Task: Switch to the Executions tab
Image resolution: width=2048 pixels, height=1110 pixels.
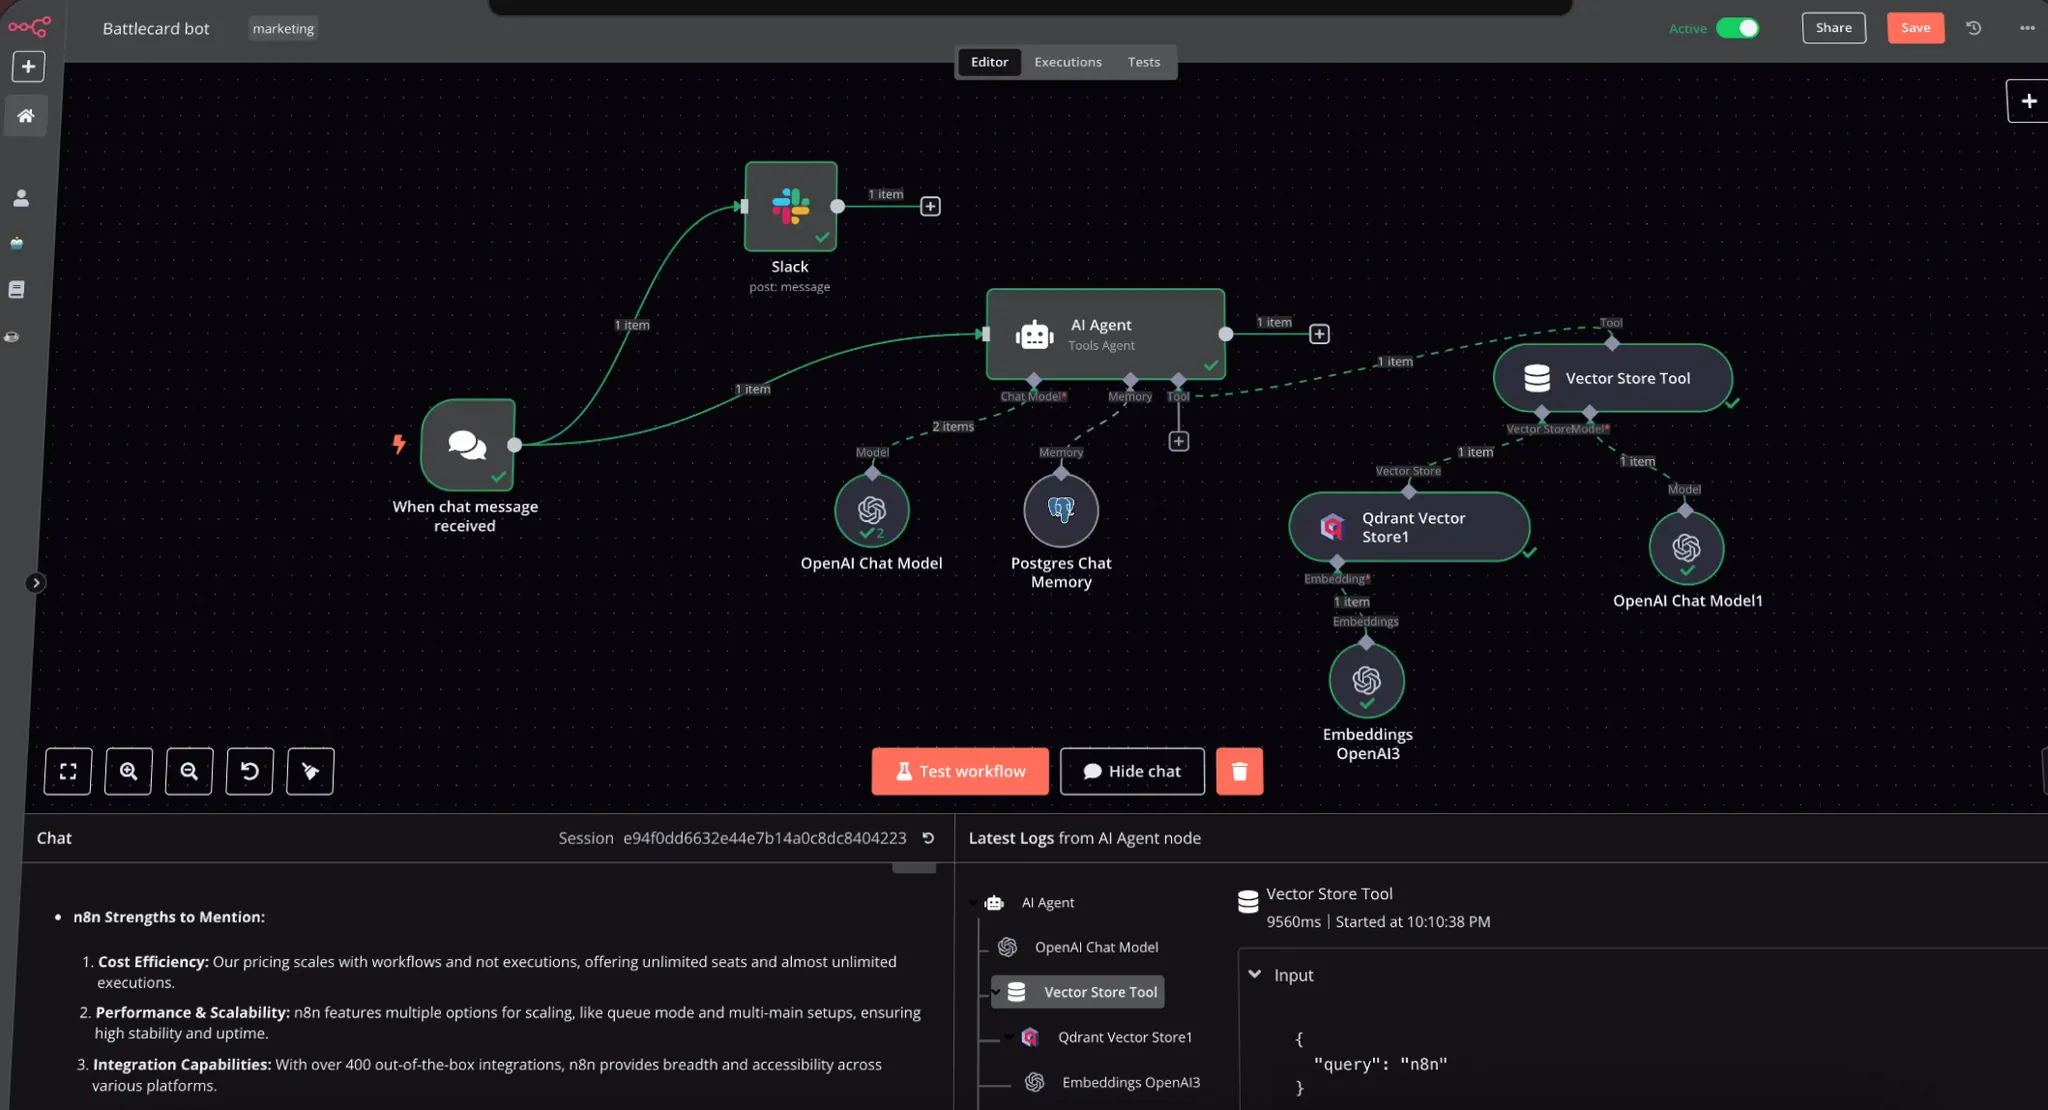Action: 1067,62
